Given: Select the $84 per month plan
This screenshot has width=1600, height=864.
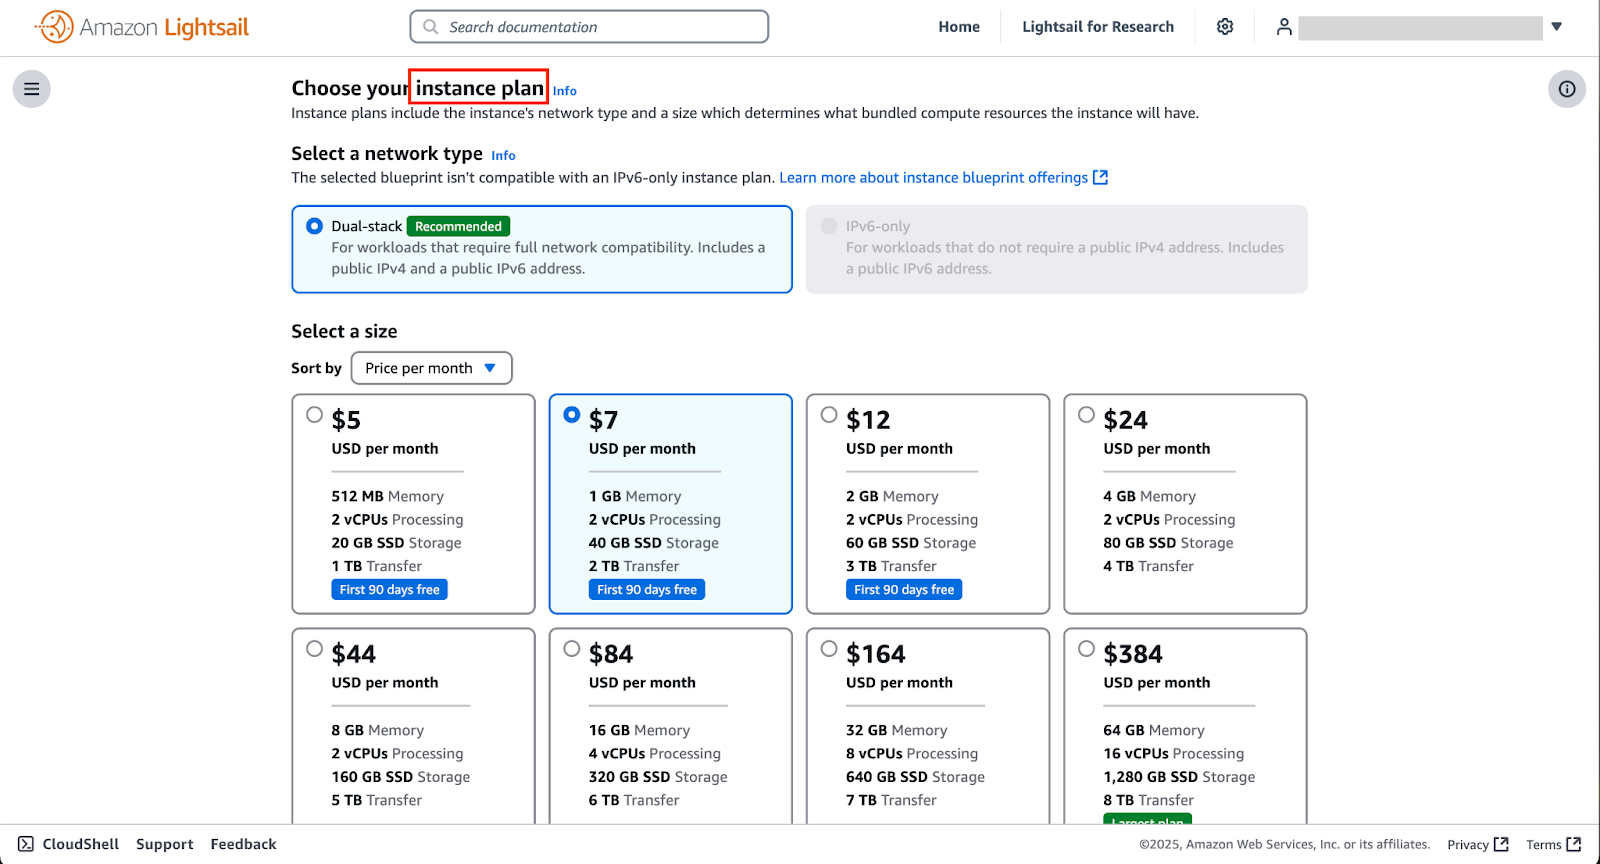Looking at the screenshot, I should pos(572,648).
